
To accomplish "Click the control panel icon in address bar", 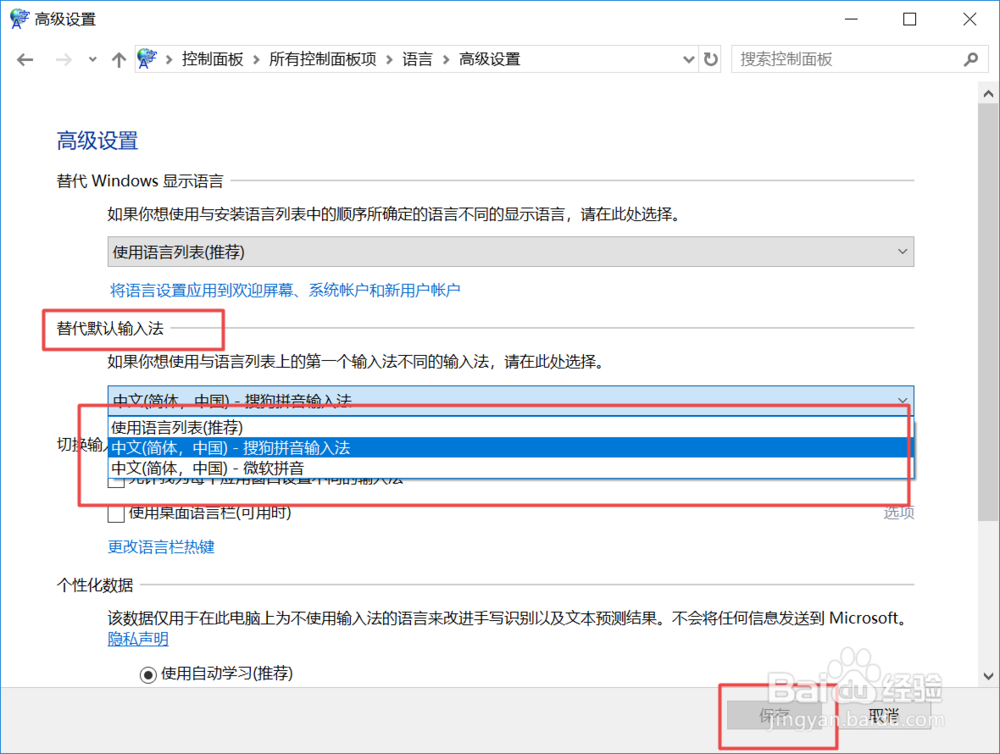I will 147,59.
